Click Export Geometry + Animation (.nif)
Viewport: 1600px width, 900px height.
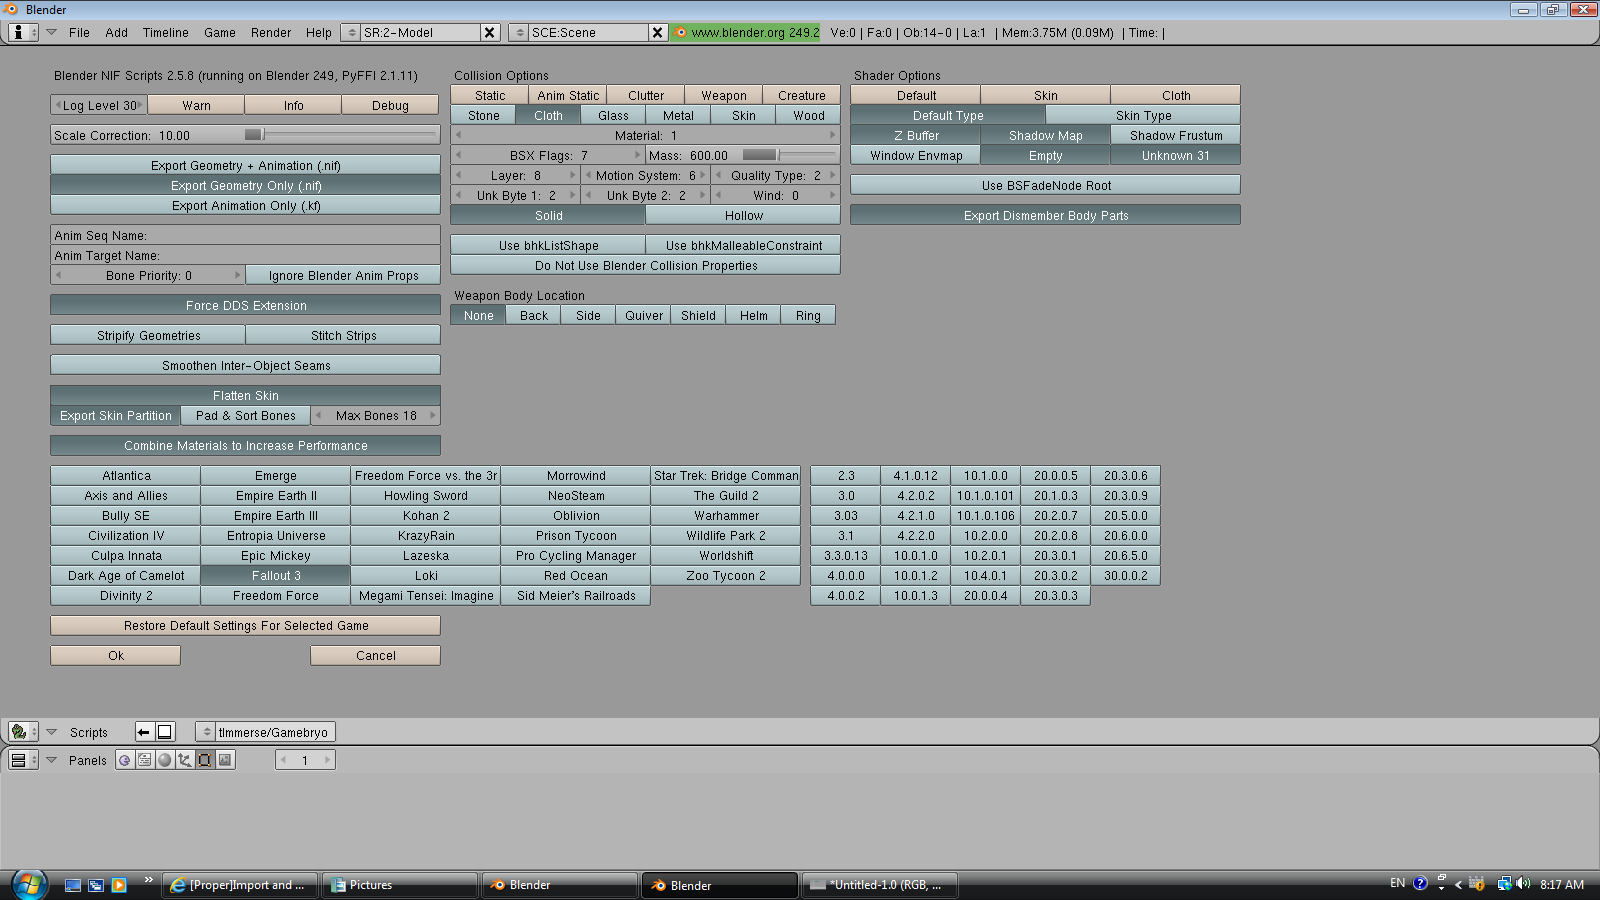pyautogui.click(x=244, y=165)
